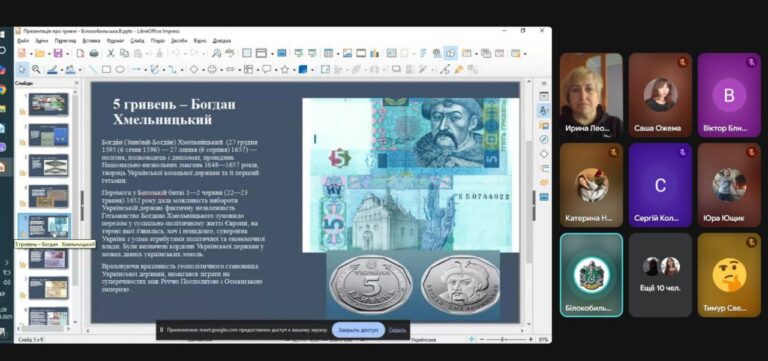Viewport: 768px width, 361px height.
Task: Click Закрыть доступ button
Action: (358, 330)
